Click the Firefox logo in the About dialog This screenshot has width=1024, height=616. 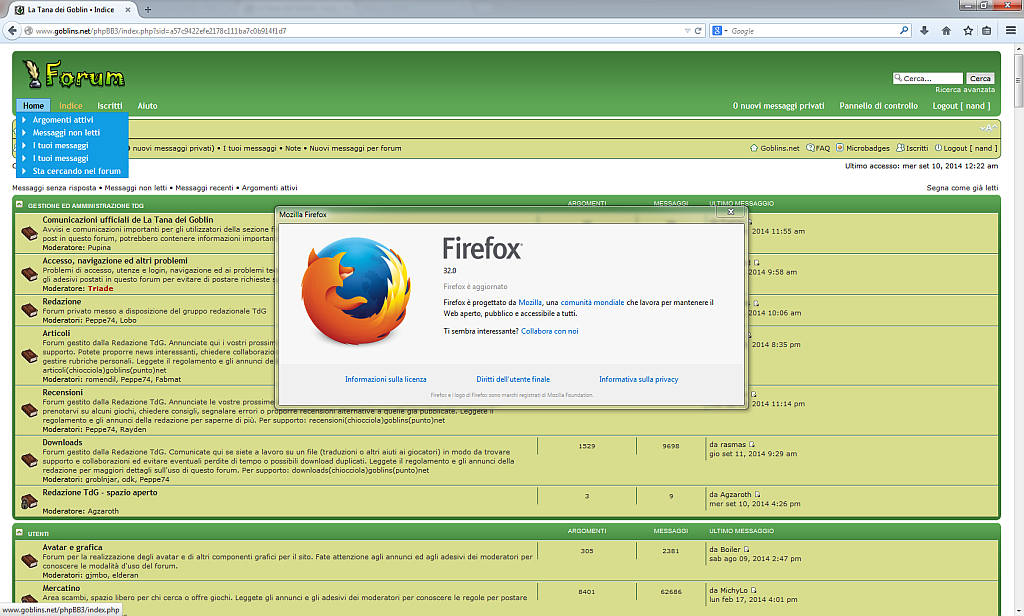pos(357,291)
